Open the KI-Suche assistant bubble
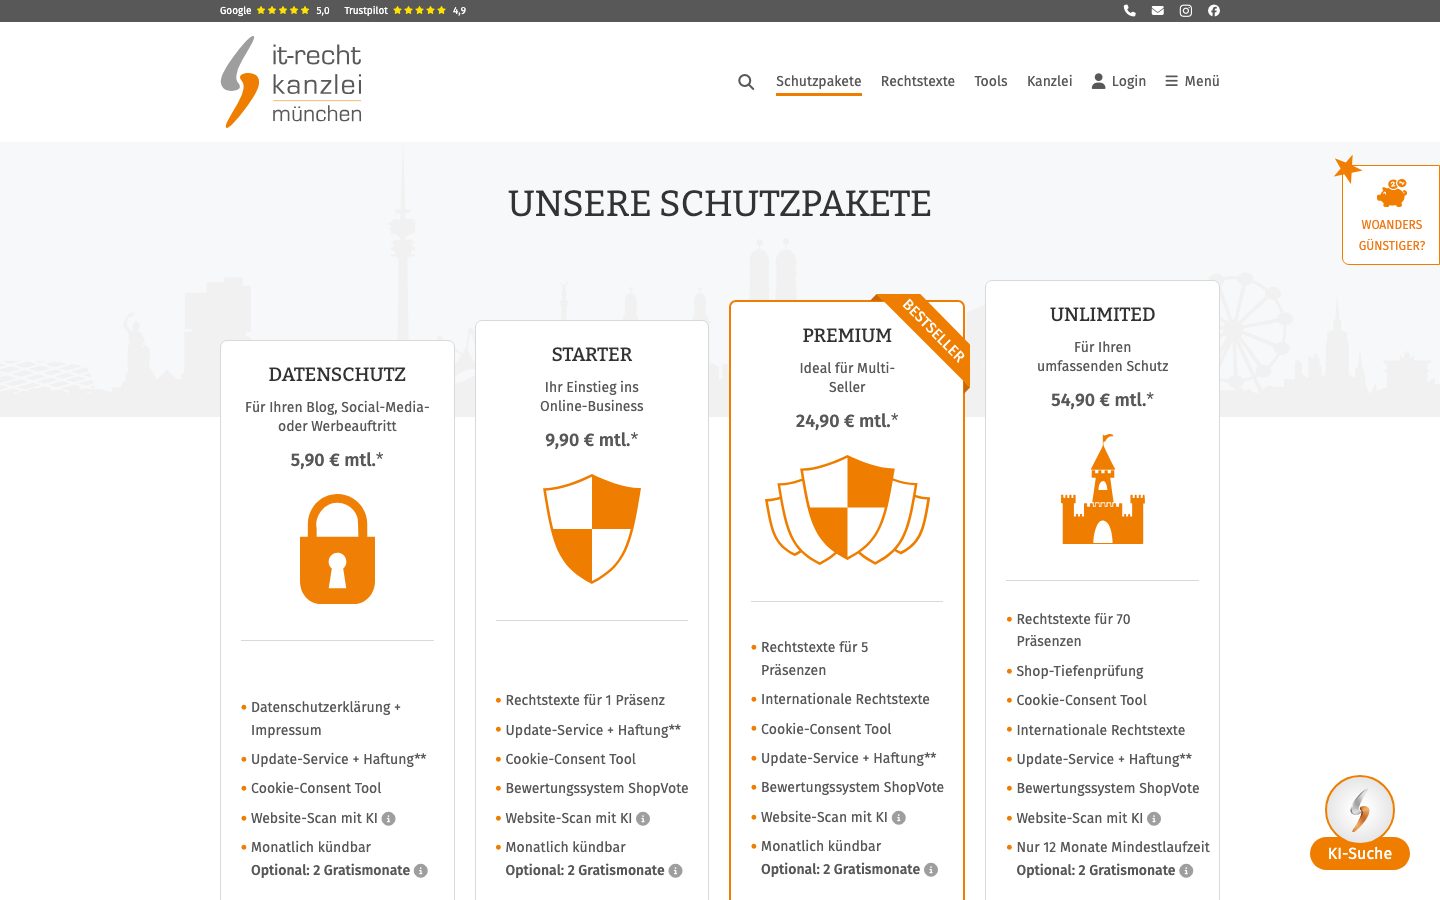 click(1360, 823)
